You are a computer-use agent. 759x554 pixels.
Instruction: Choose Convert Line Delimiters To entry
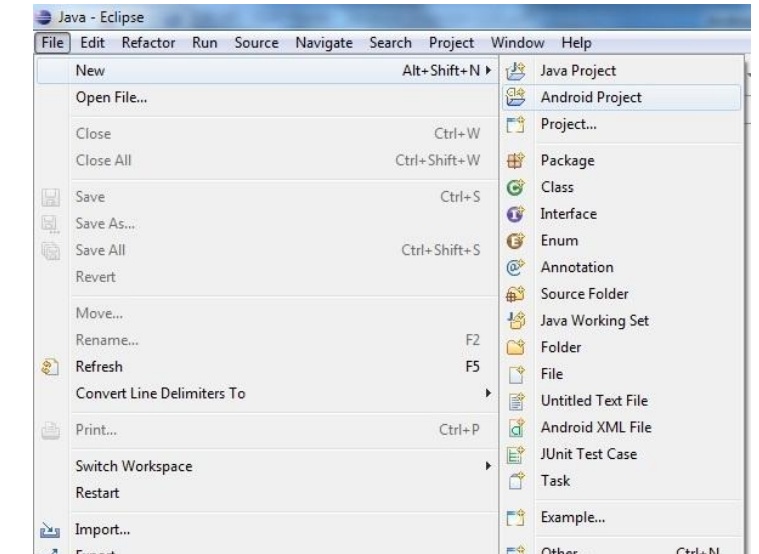point(268,393)
